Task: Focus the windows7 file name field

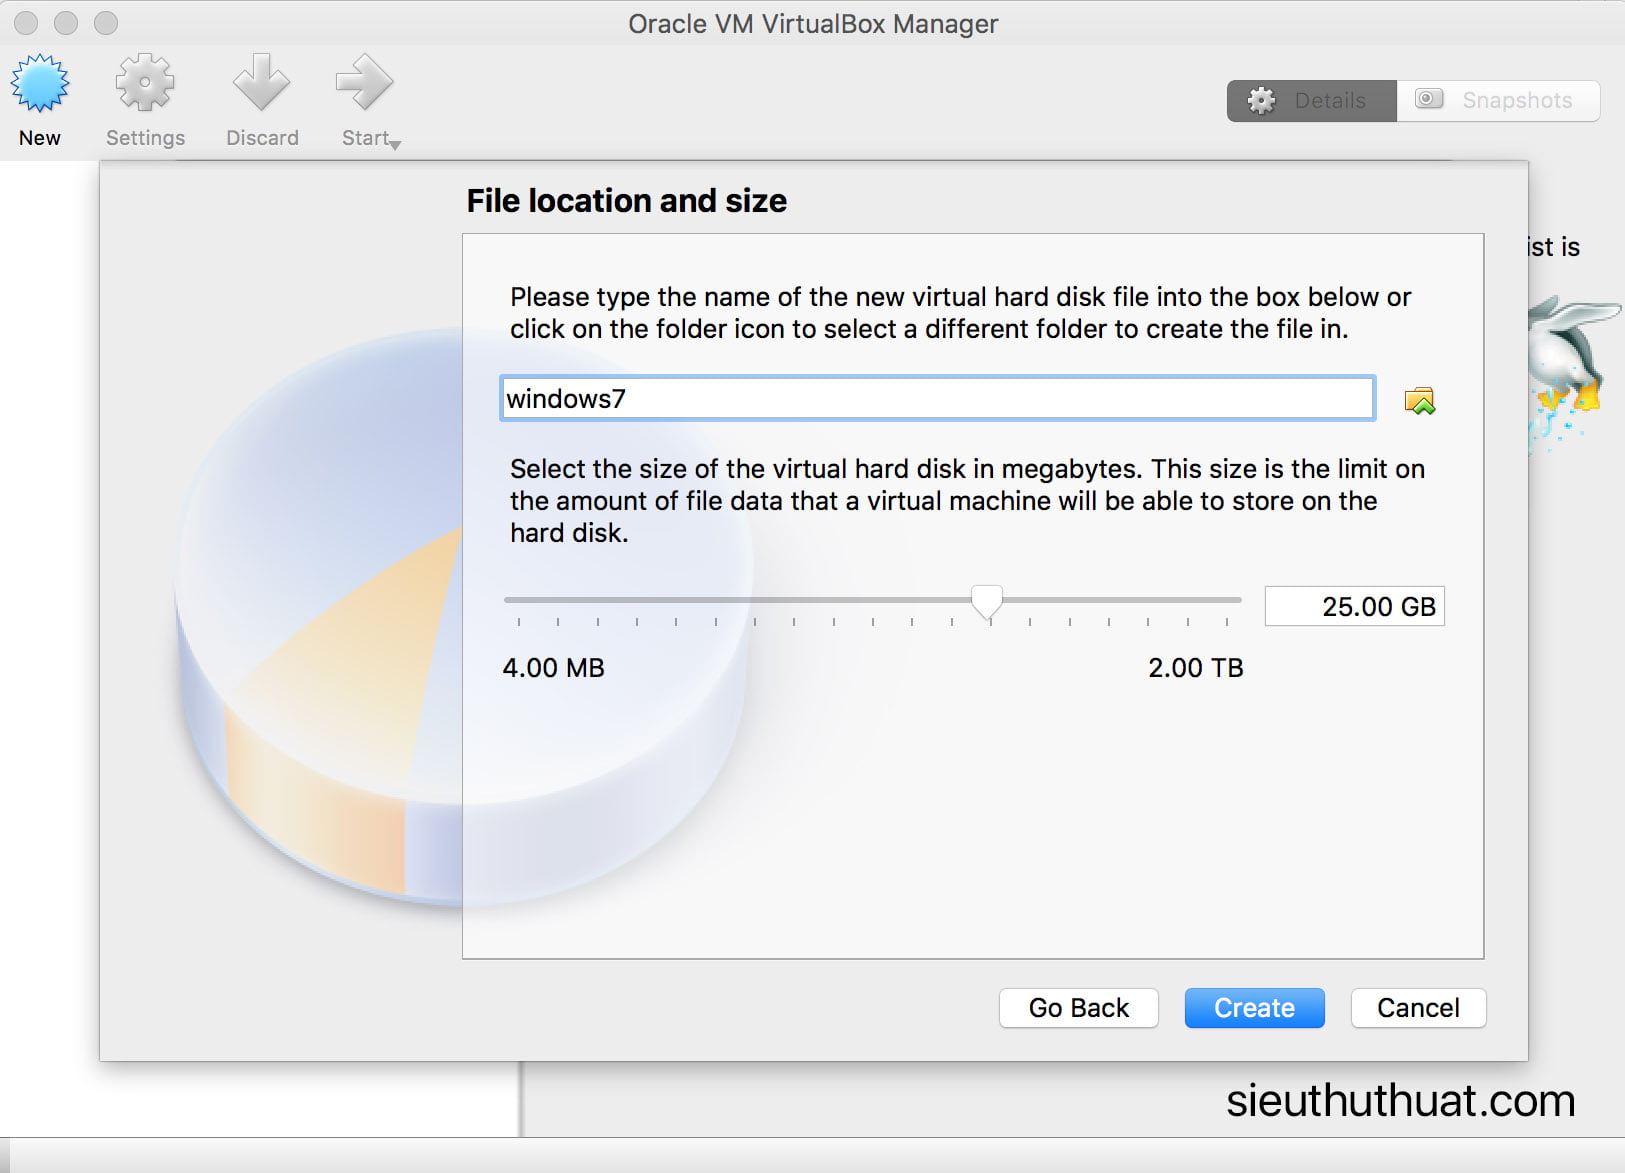Action: (937, 399)
